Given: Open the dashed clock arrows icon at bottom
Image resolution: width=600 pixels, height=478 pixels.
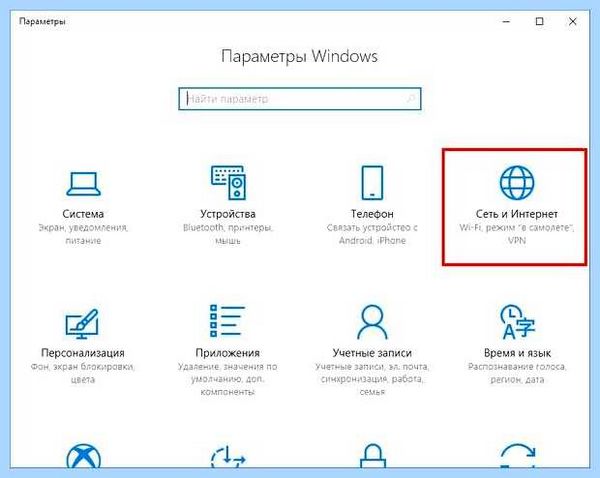Looking at the screenshot, I should [228, 456].
